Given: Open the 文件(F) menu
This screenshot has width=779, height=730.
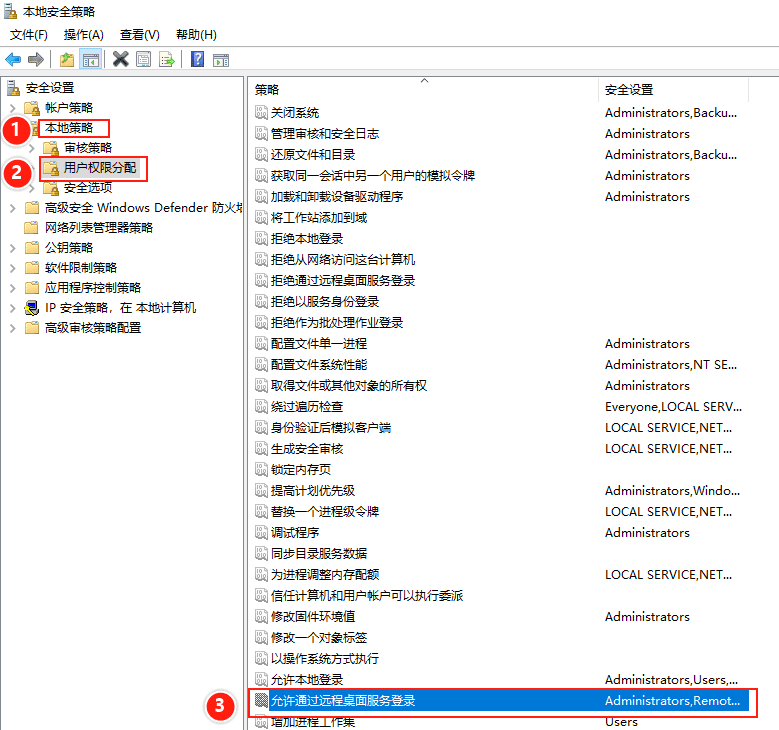Looking at the screenshot, I should (x=29, y=35).
